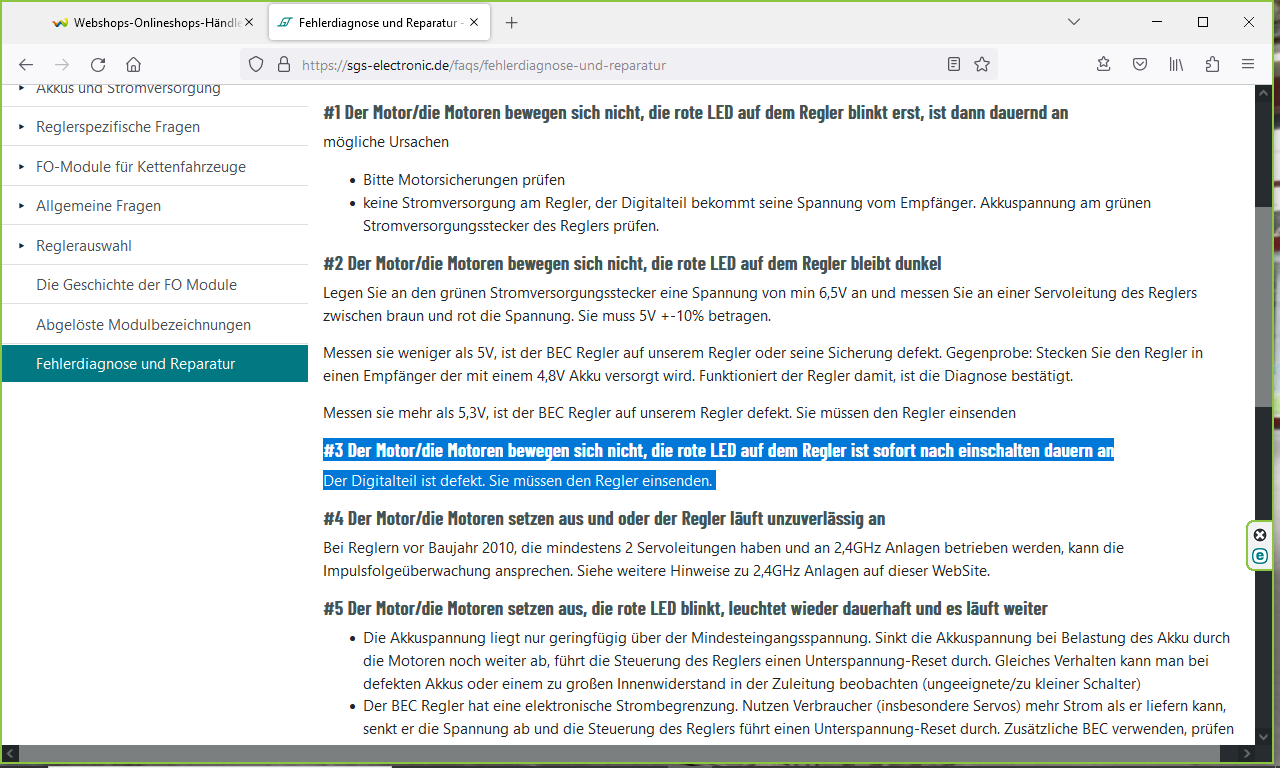Expand the Reglerauswahl section arrow
1280x768 pixels.
coord(22,246)
